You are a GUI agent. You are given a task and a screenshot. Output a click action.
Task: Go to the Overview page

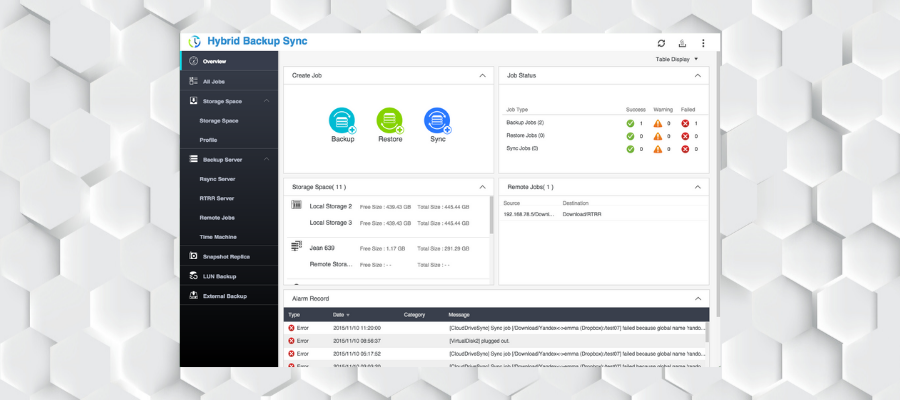[x=229, y=61]
